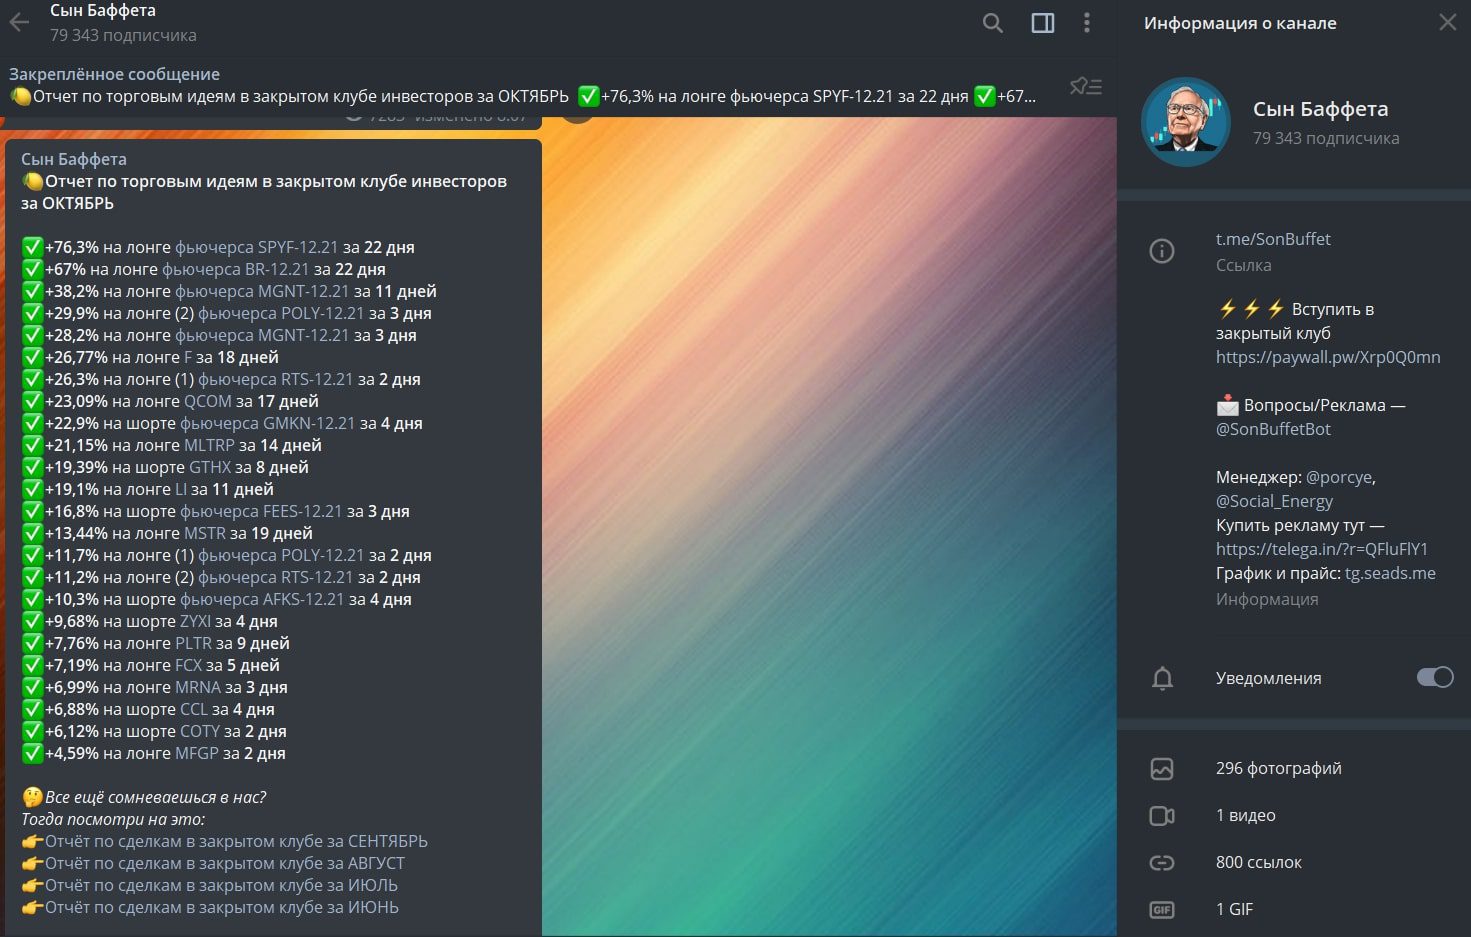Click the Ссылка label under channel link
Screen dimensions: 1471x937
[x=1244, y=265]
